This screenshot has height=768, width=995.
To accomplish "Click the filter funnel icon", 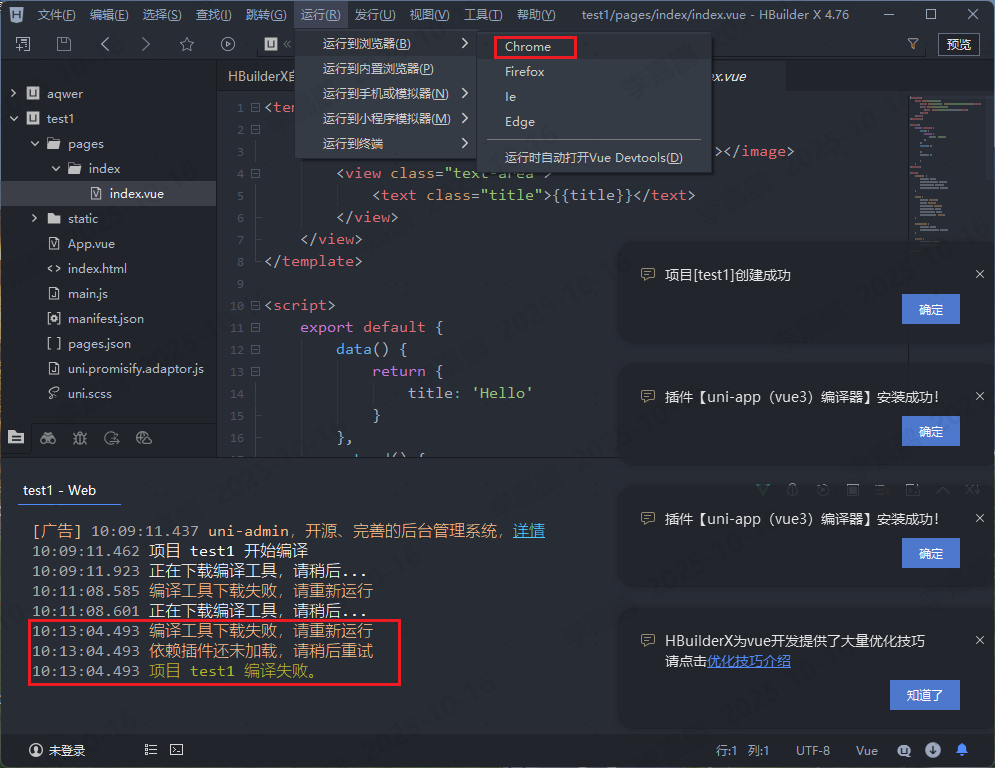I will coord(912,44).
